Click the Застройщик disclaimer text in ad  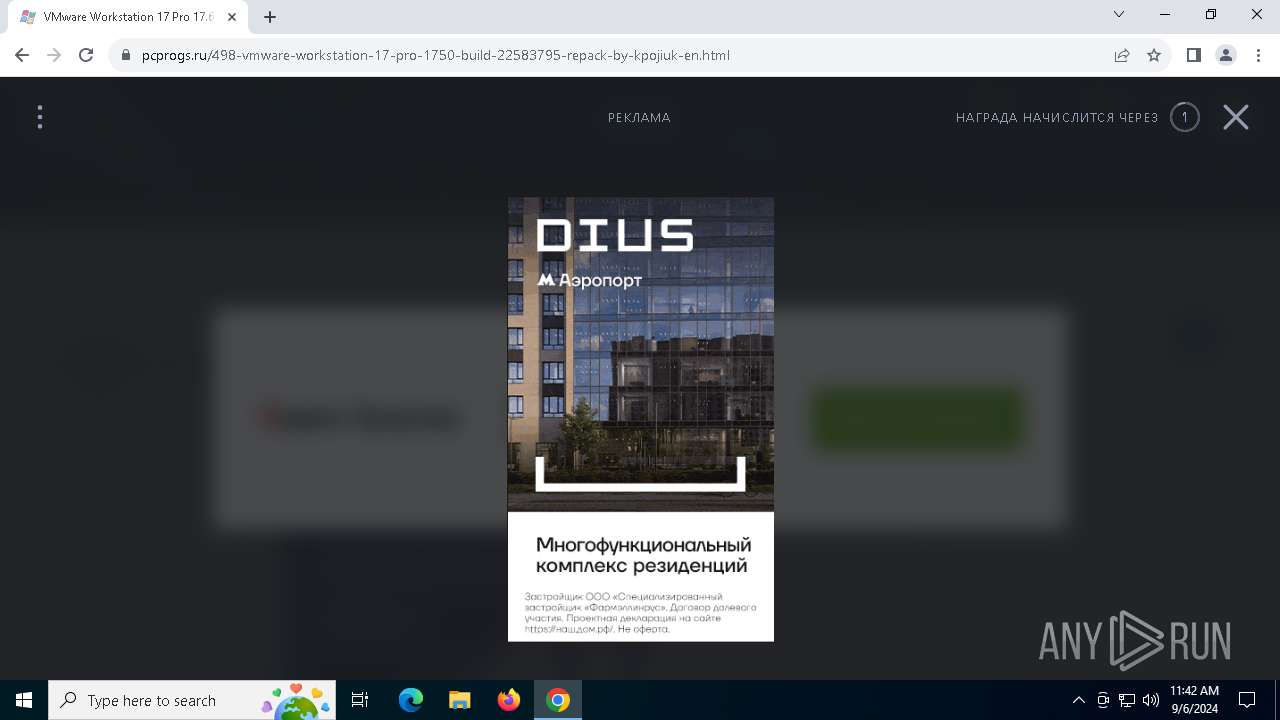[640, 613]
